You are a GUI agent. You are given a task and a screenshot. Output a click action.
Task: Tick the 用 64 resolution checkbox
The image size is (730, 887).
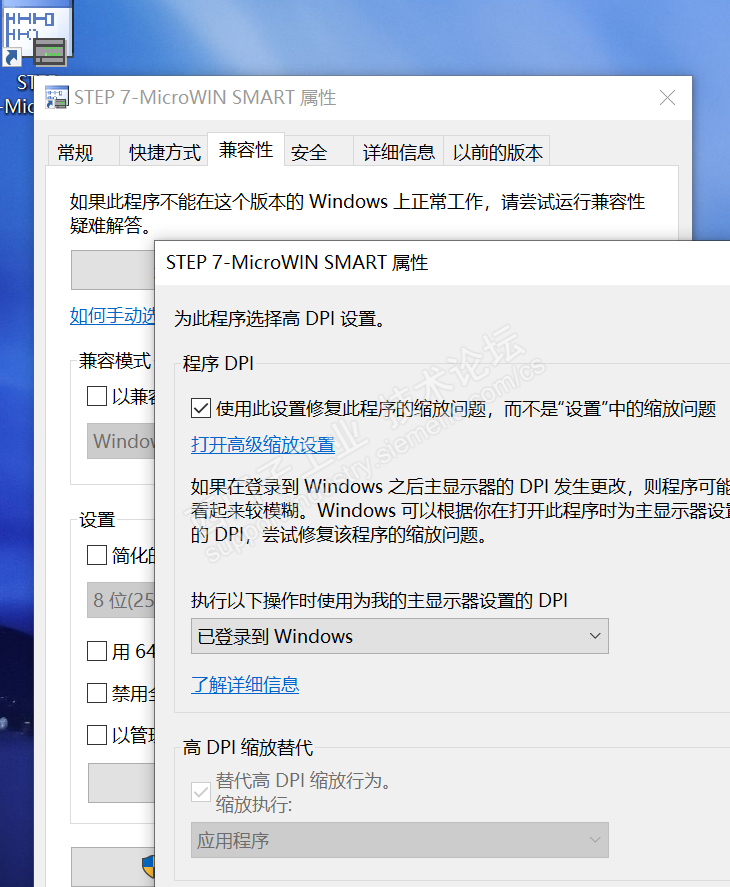click(x=97, y=651)
